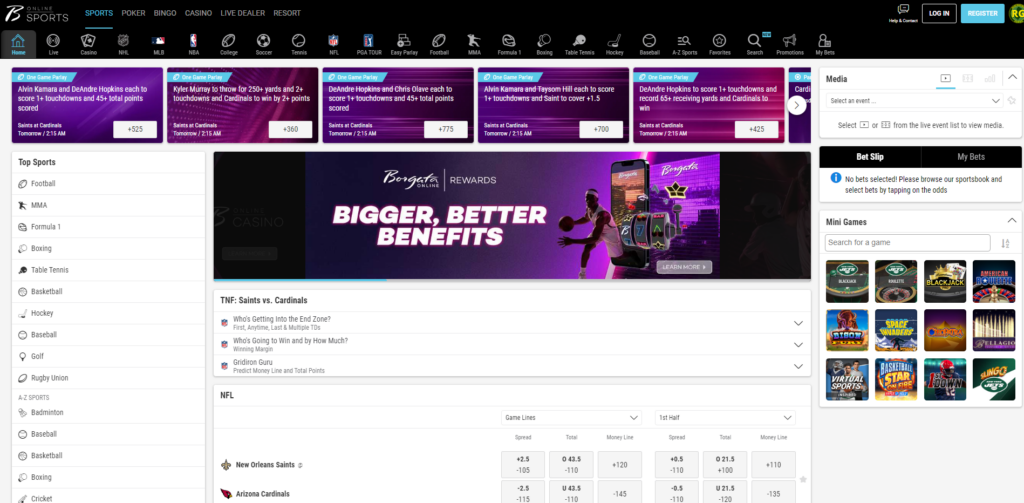Screen dimensions: 1024x503
Task: Click the 'Search for a game' field
Action: pyautogui.click(x=908, y=242)
